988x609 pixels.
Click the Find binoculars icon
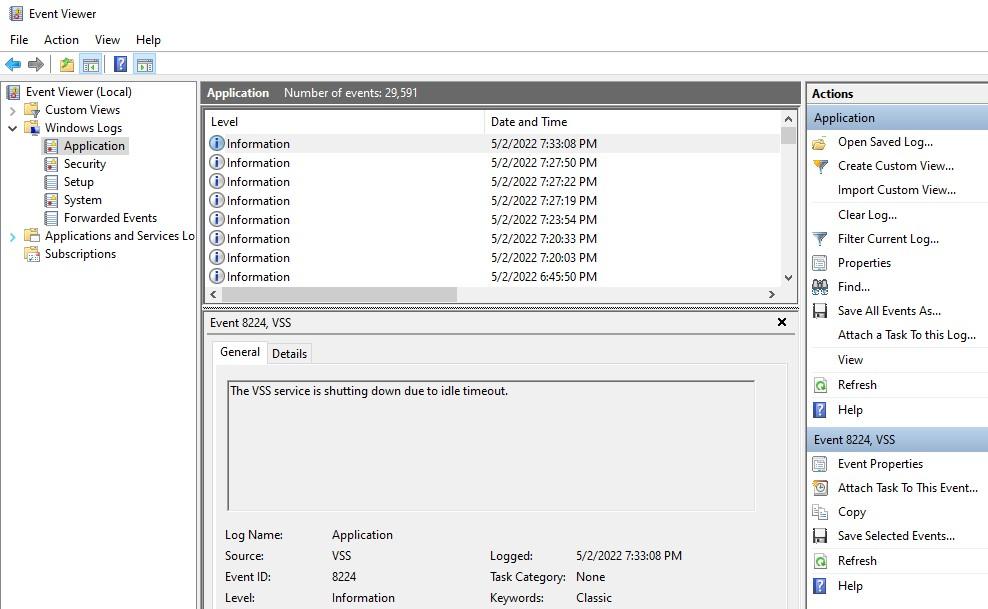pyautogui.click(x=820, y=287)
